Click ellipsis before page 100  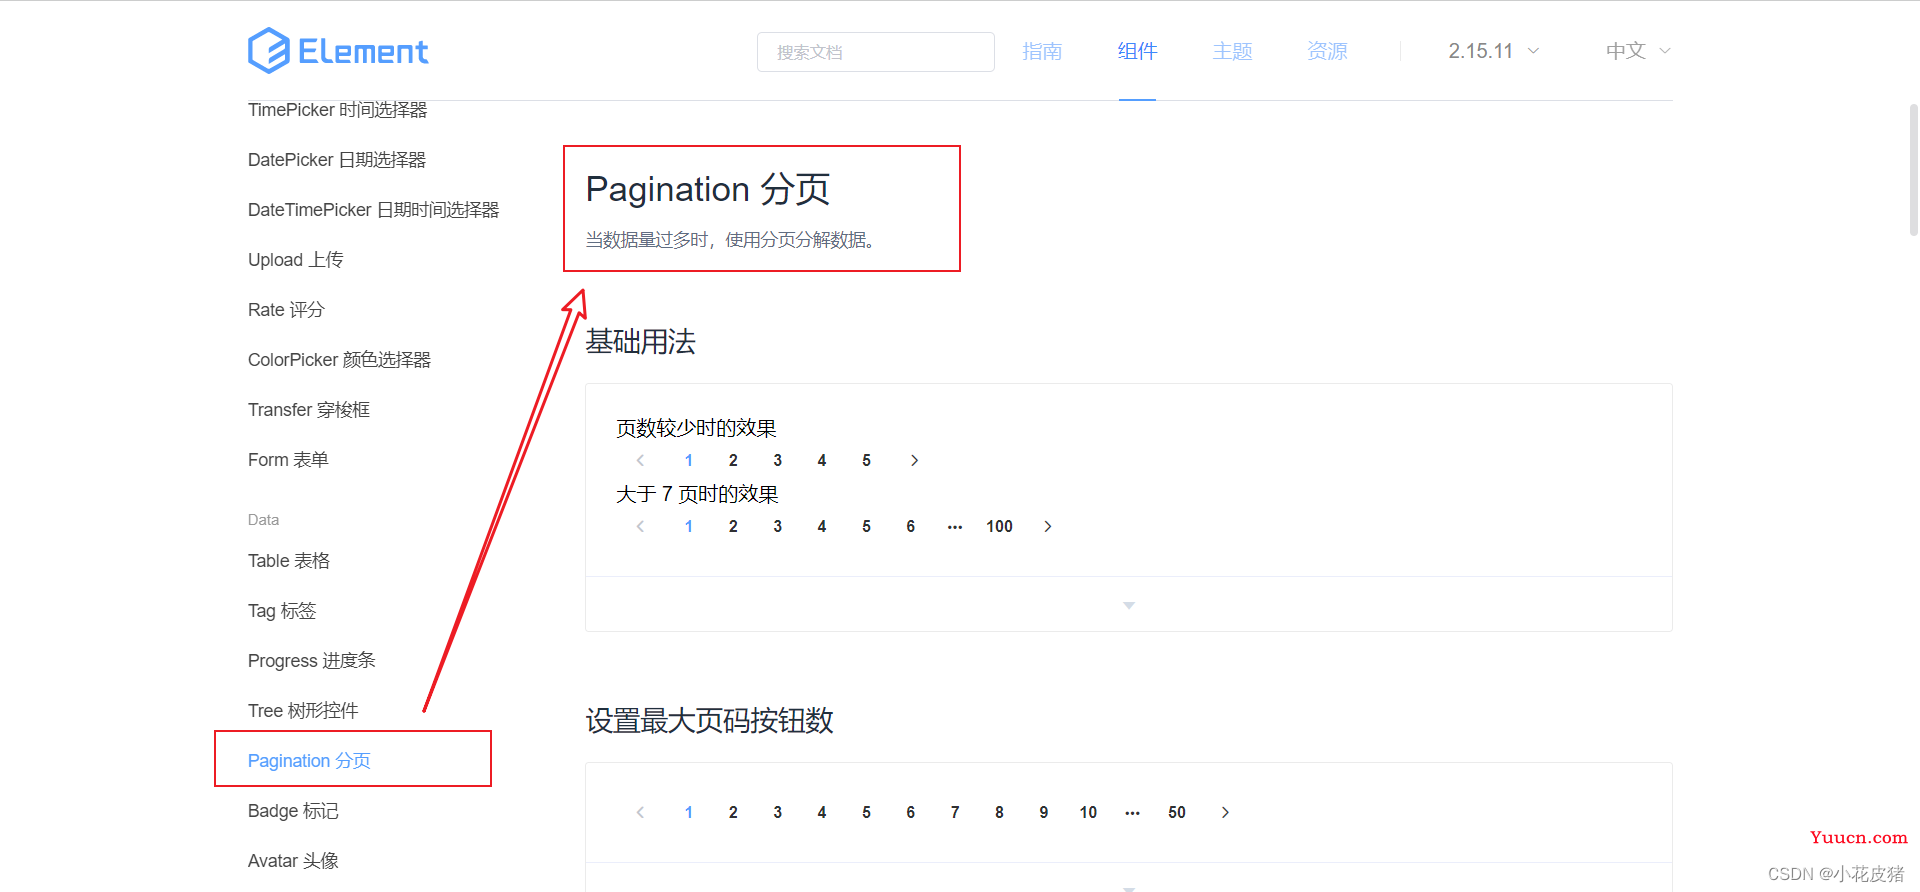(955, 526)
